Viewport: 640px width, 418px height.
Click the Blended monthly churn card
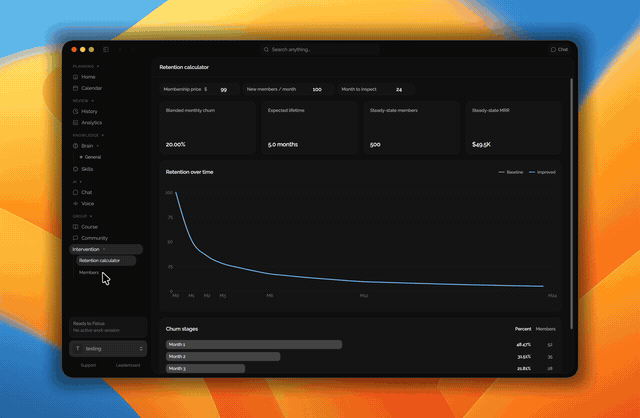tap(207, 128)
